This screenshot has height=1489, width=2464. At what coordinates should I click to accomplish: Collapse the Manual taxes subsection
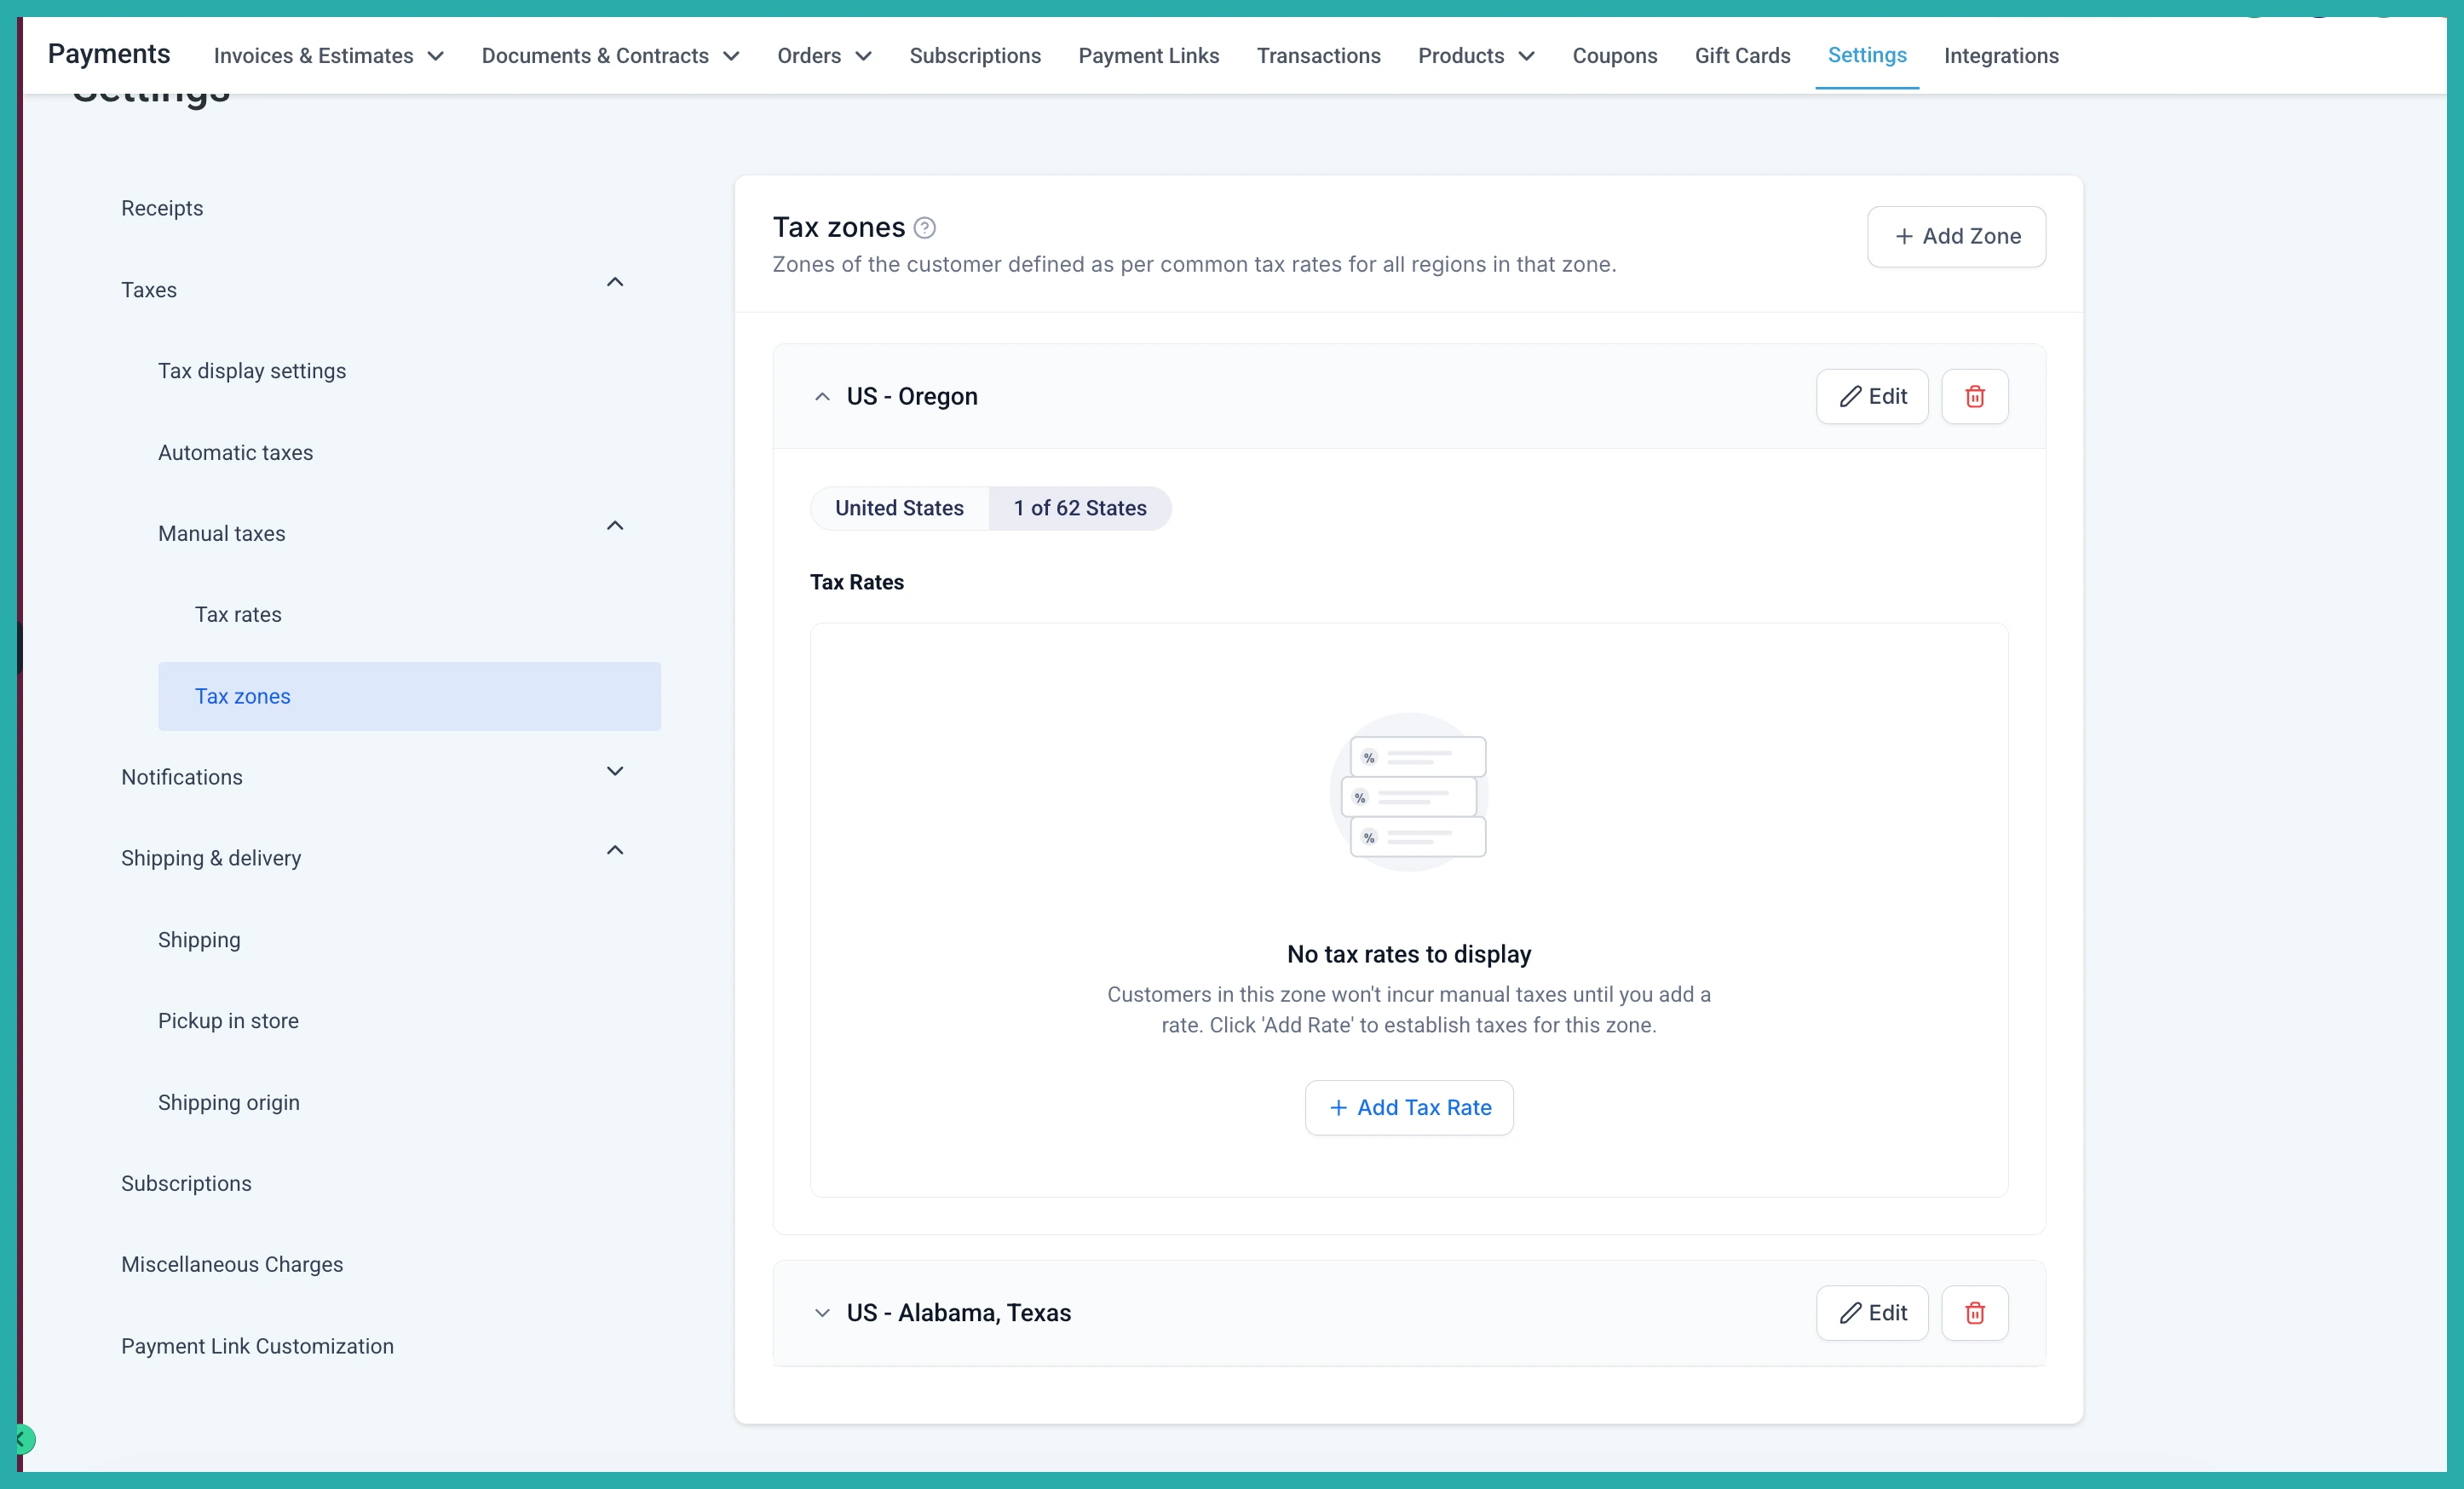pos(615,526)
